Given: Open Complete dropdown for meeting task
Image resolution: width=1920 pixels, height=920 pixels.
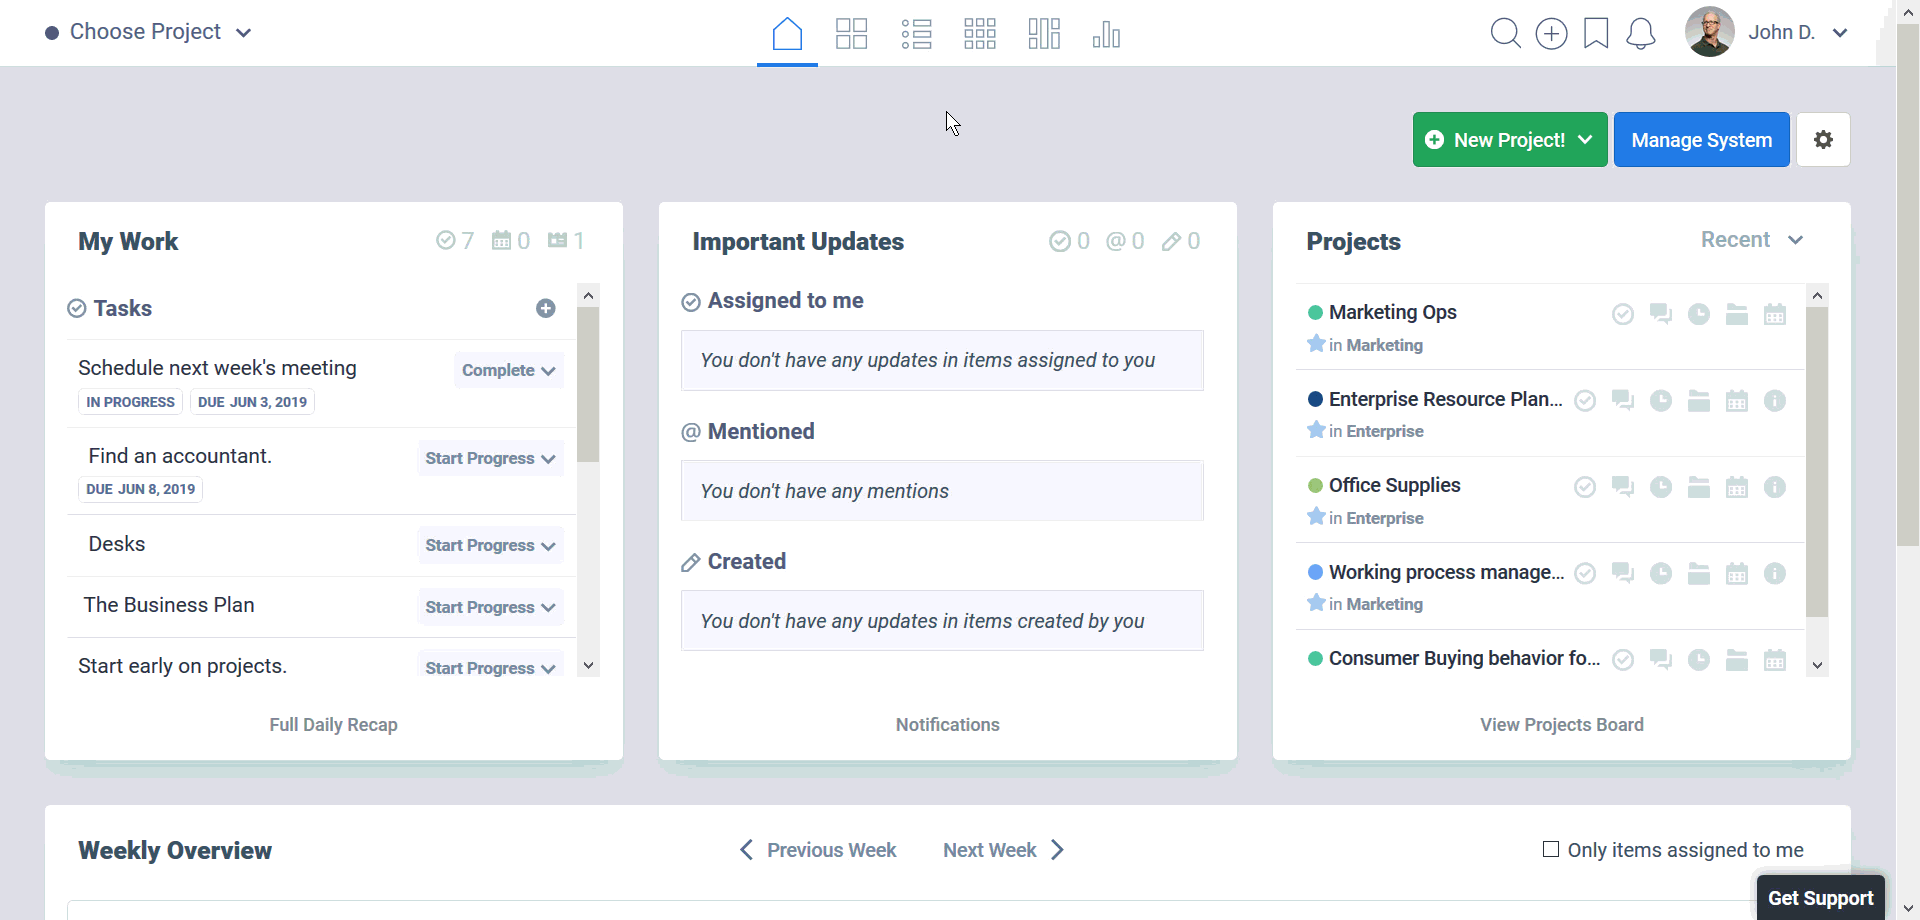Looking at the screenshot, I should tap(508, 370).
